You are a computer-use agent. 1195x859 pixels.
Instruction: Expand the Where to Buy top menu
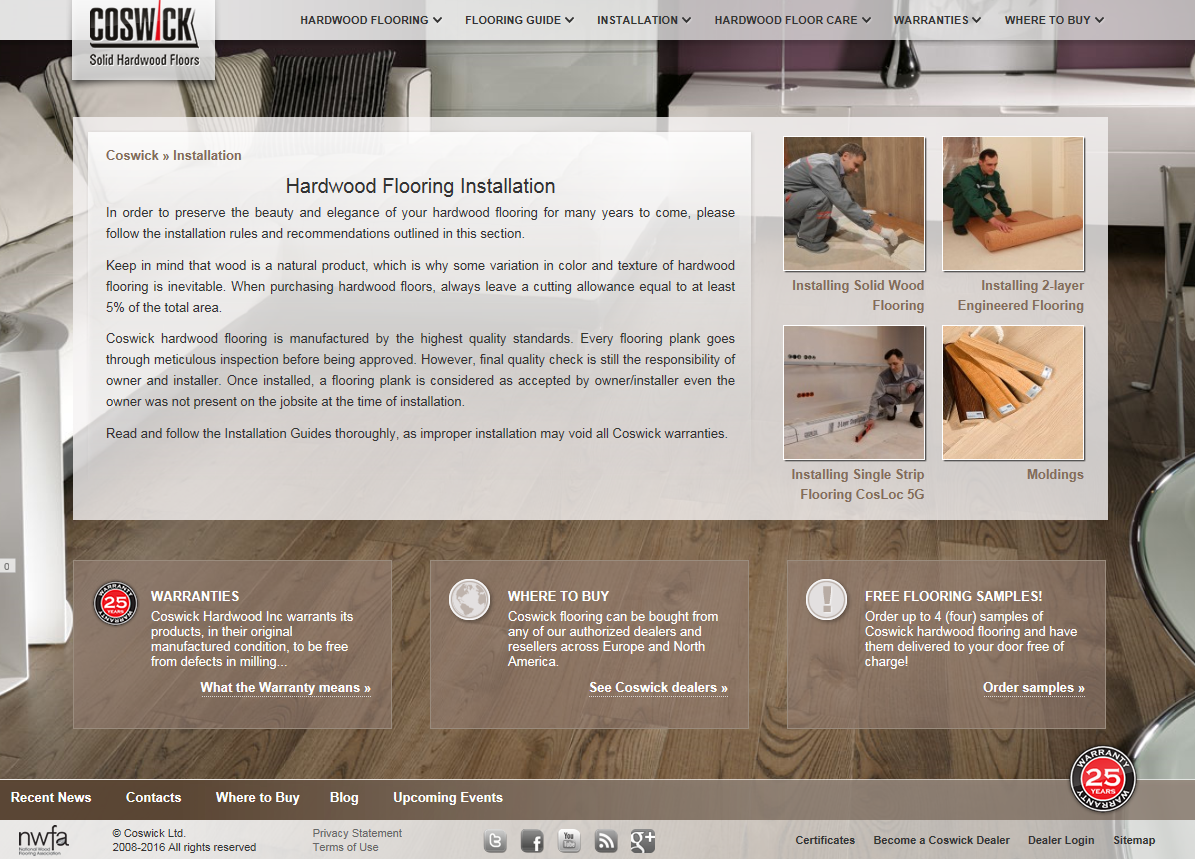pos(1054,20)
